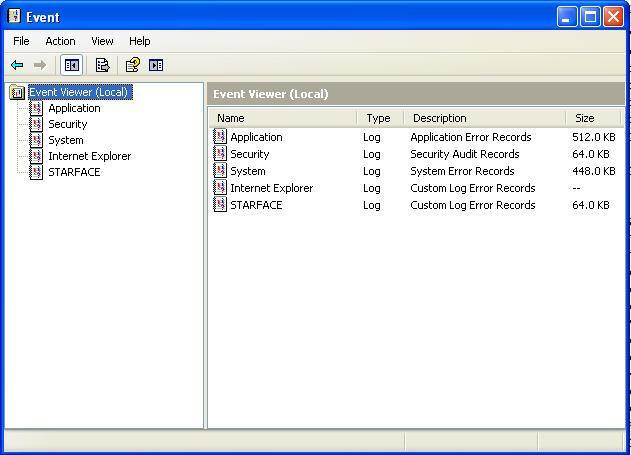This screenshot has height=455, width=631.
Task: Click the System log icon in the tree
Action: click(x=37, y=140)
